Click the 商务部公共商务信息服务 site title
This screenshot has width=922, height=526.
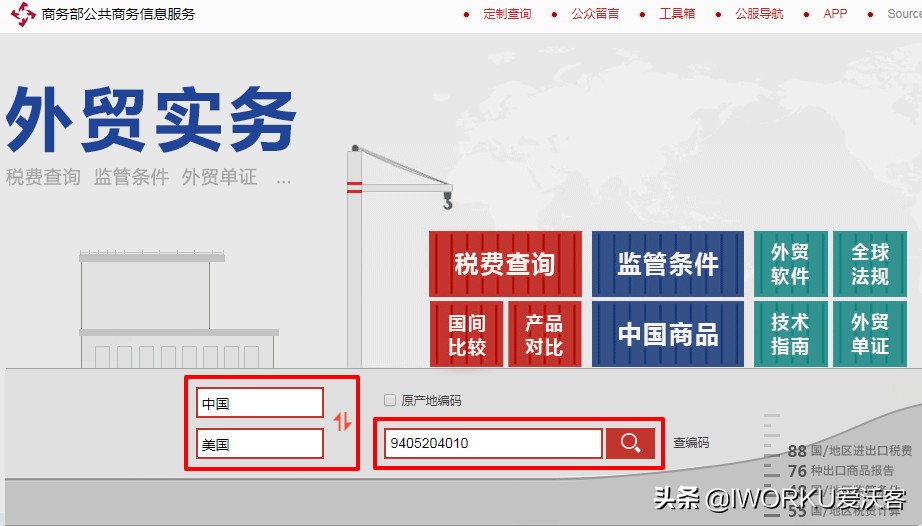[x=118, y=14]
